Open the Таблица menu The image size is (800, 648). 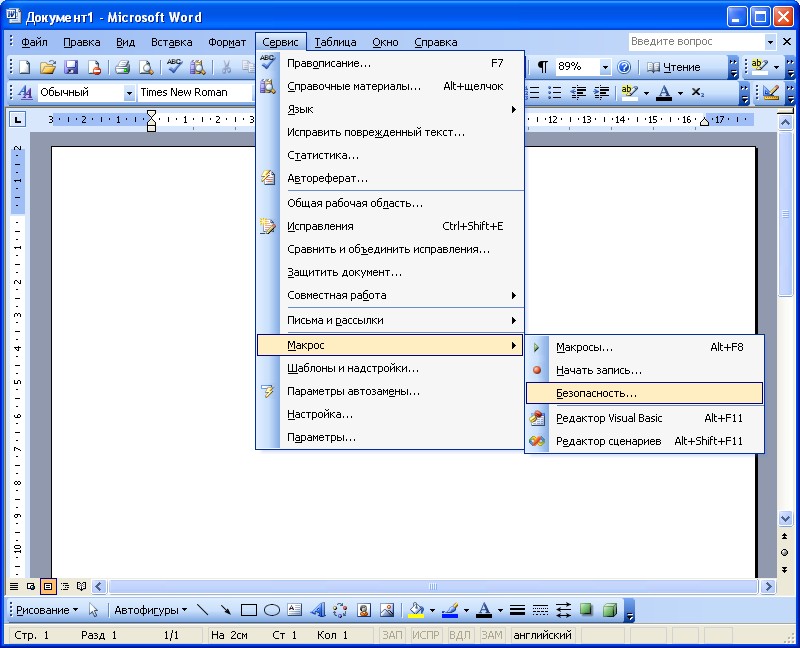(335, 42)
